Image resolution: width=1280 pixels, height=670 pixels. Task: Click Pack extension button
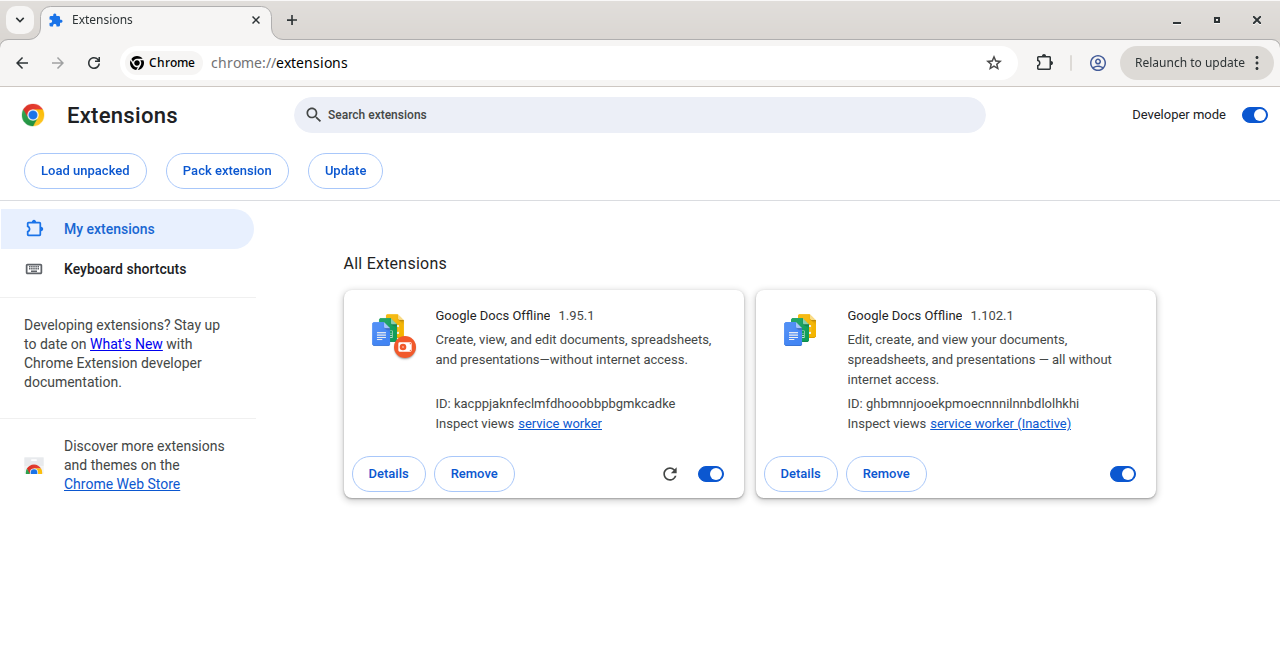coord(227,171)
